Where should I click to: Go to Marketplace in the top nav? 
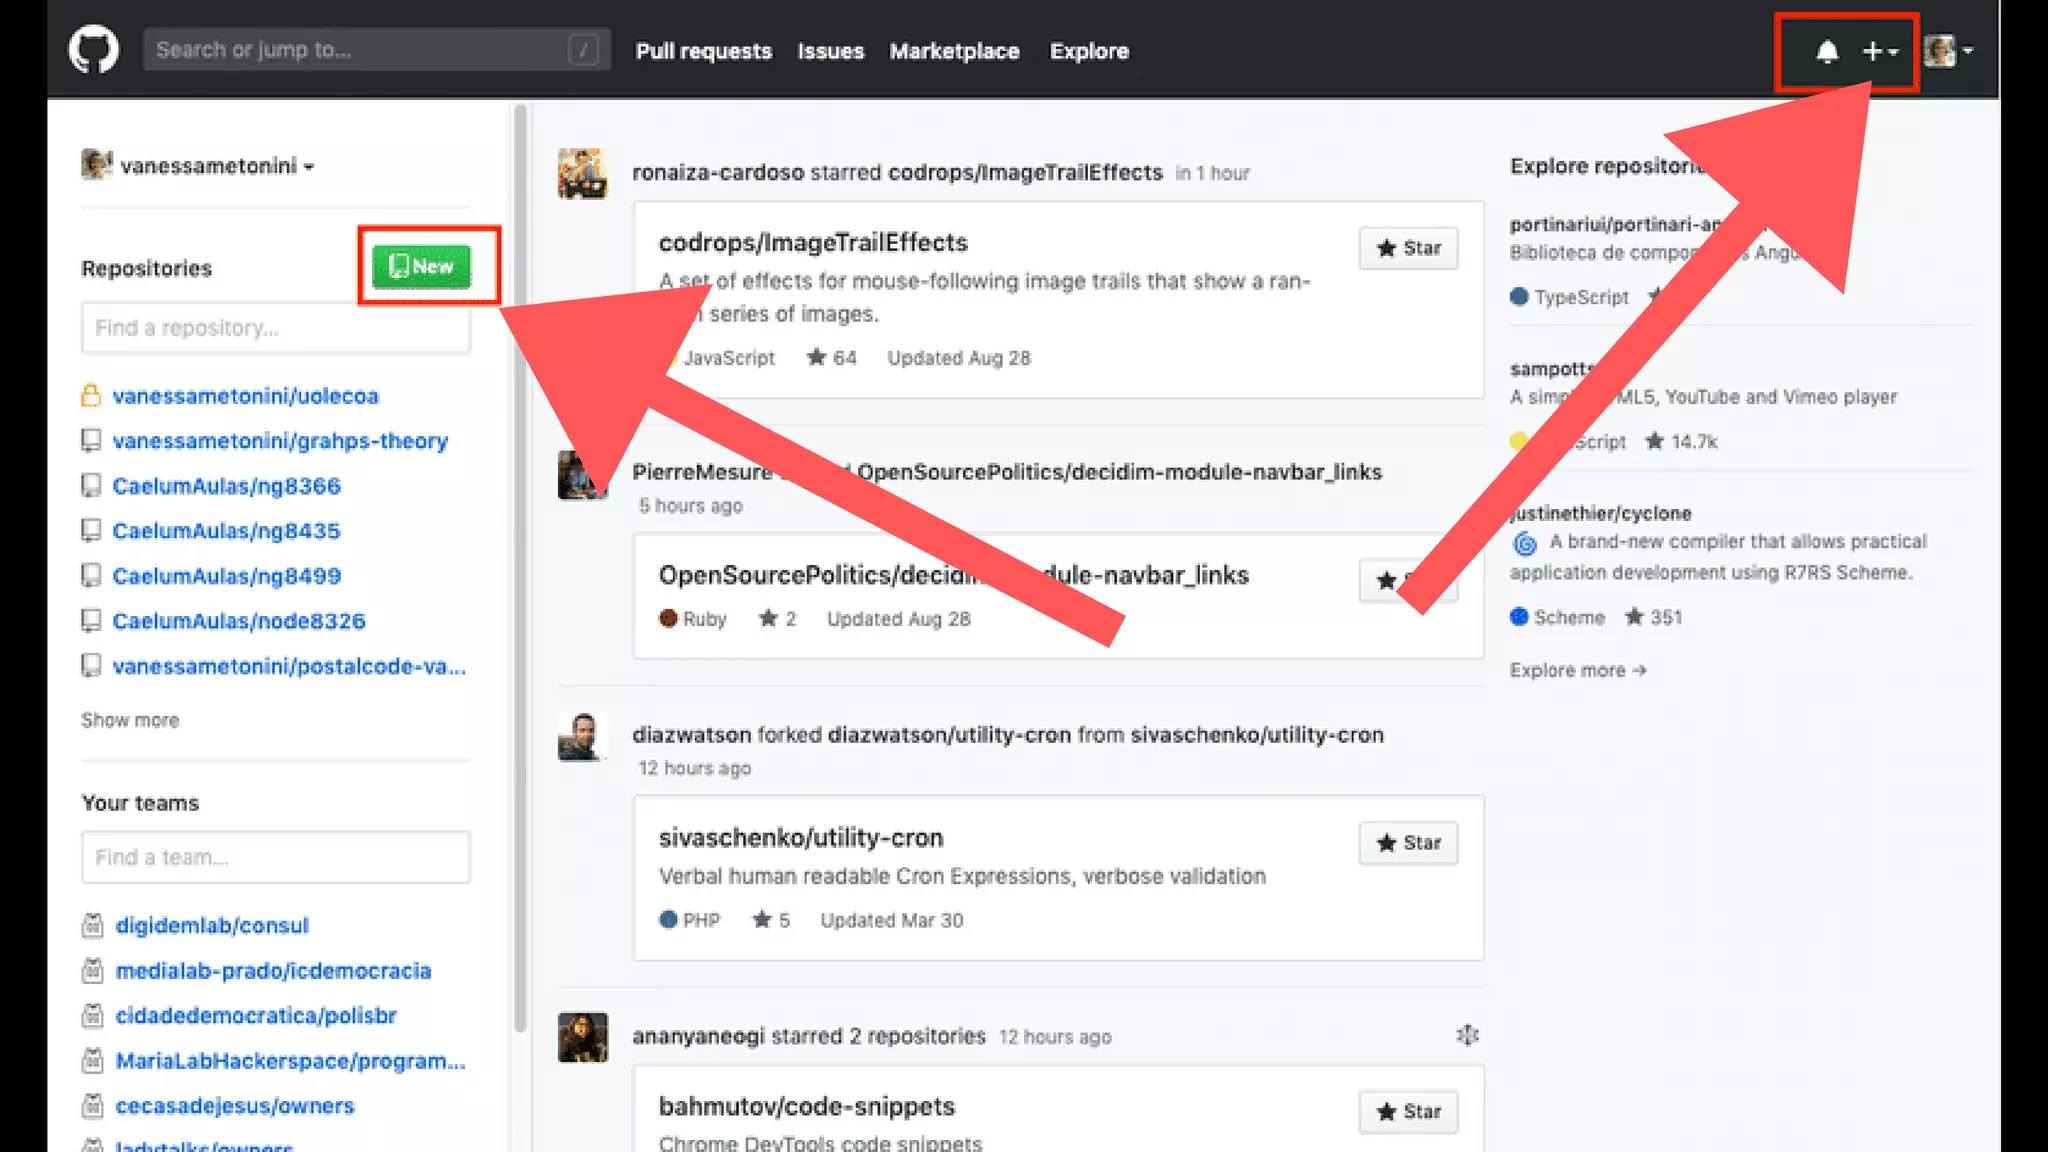954,51
